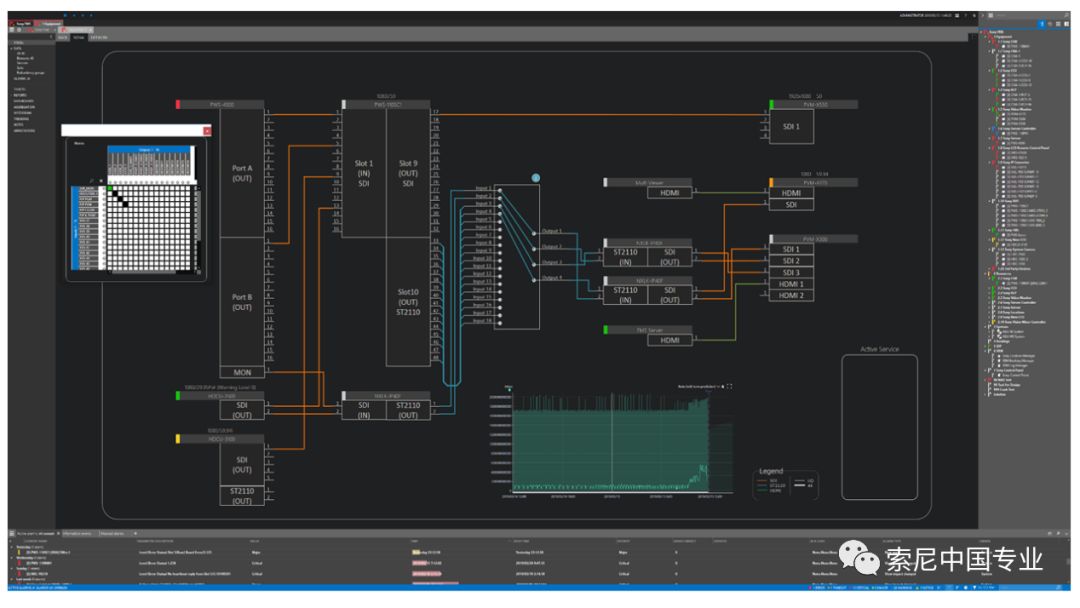This screenshot has height=608, width=1080.
Task: Click the Active Service panel
Action: [x=880, y=427]
